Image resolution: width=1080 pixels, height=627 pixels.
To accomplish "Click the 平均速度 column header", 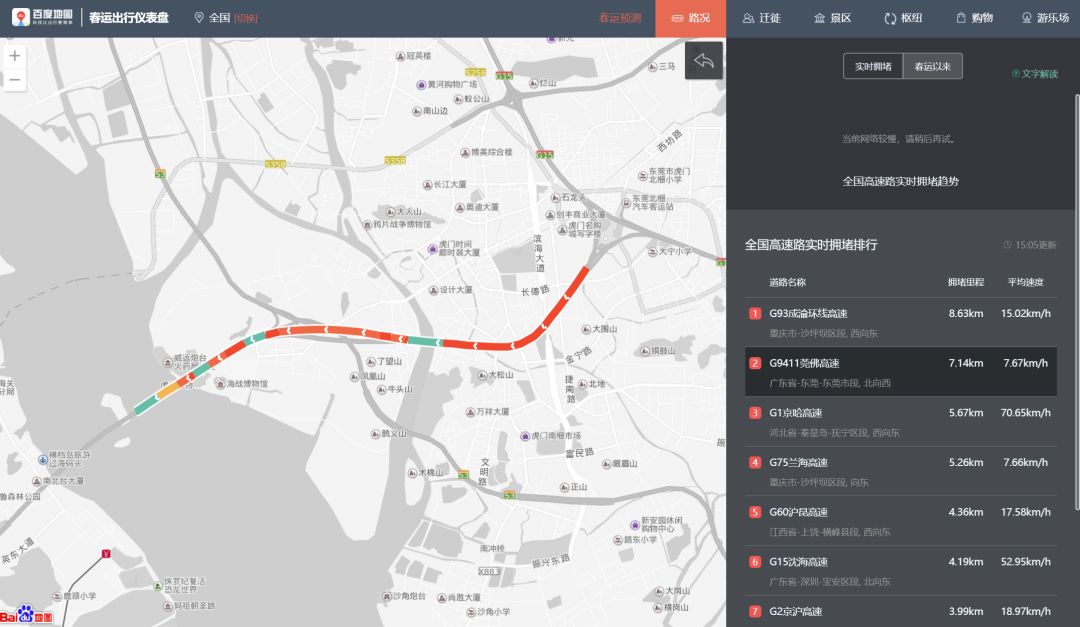I will pos(1026,282).
